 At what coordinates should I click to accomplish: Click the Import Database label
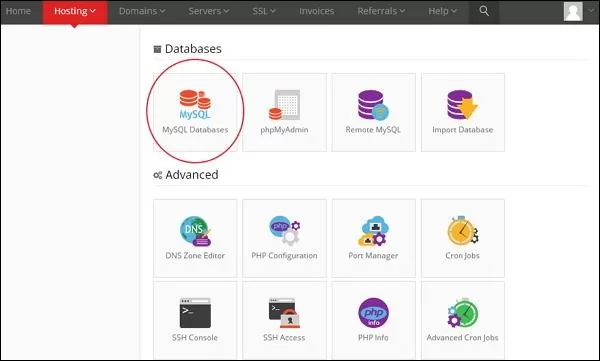463,130
